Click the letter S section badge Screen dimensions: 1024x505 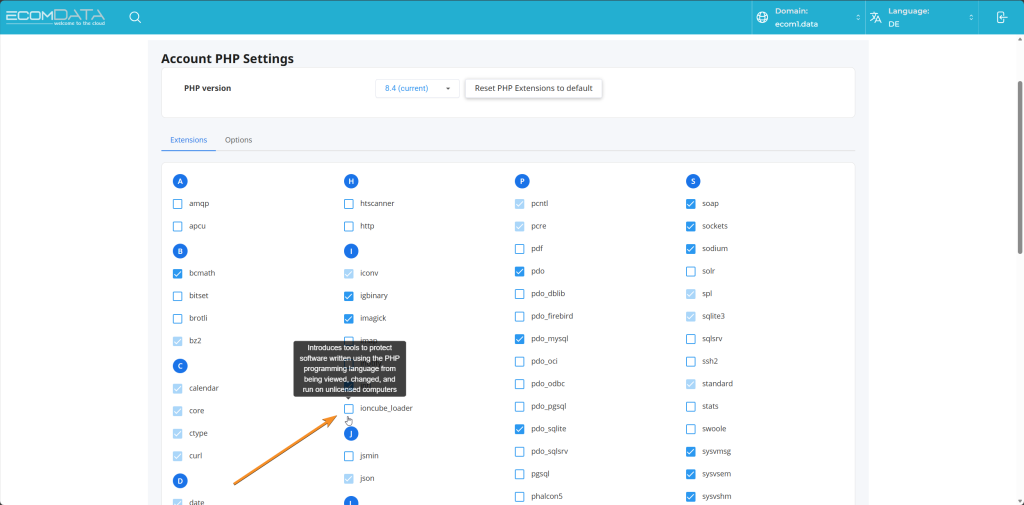(x=693, y=181)
